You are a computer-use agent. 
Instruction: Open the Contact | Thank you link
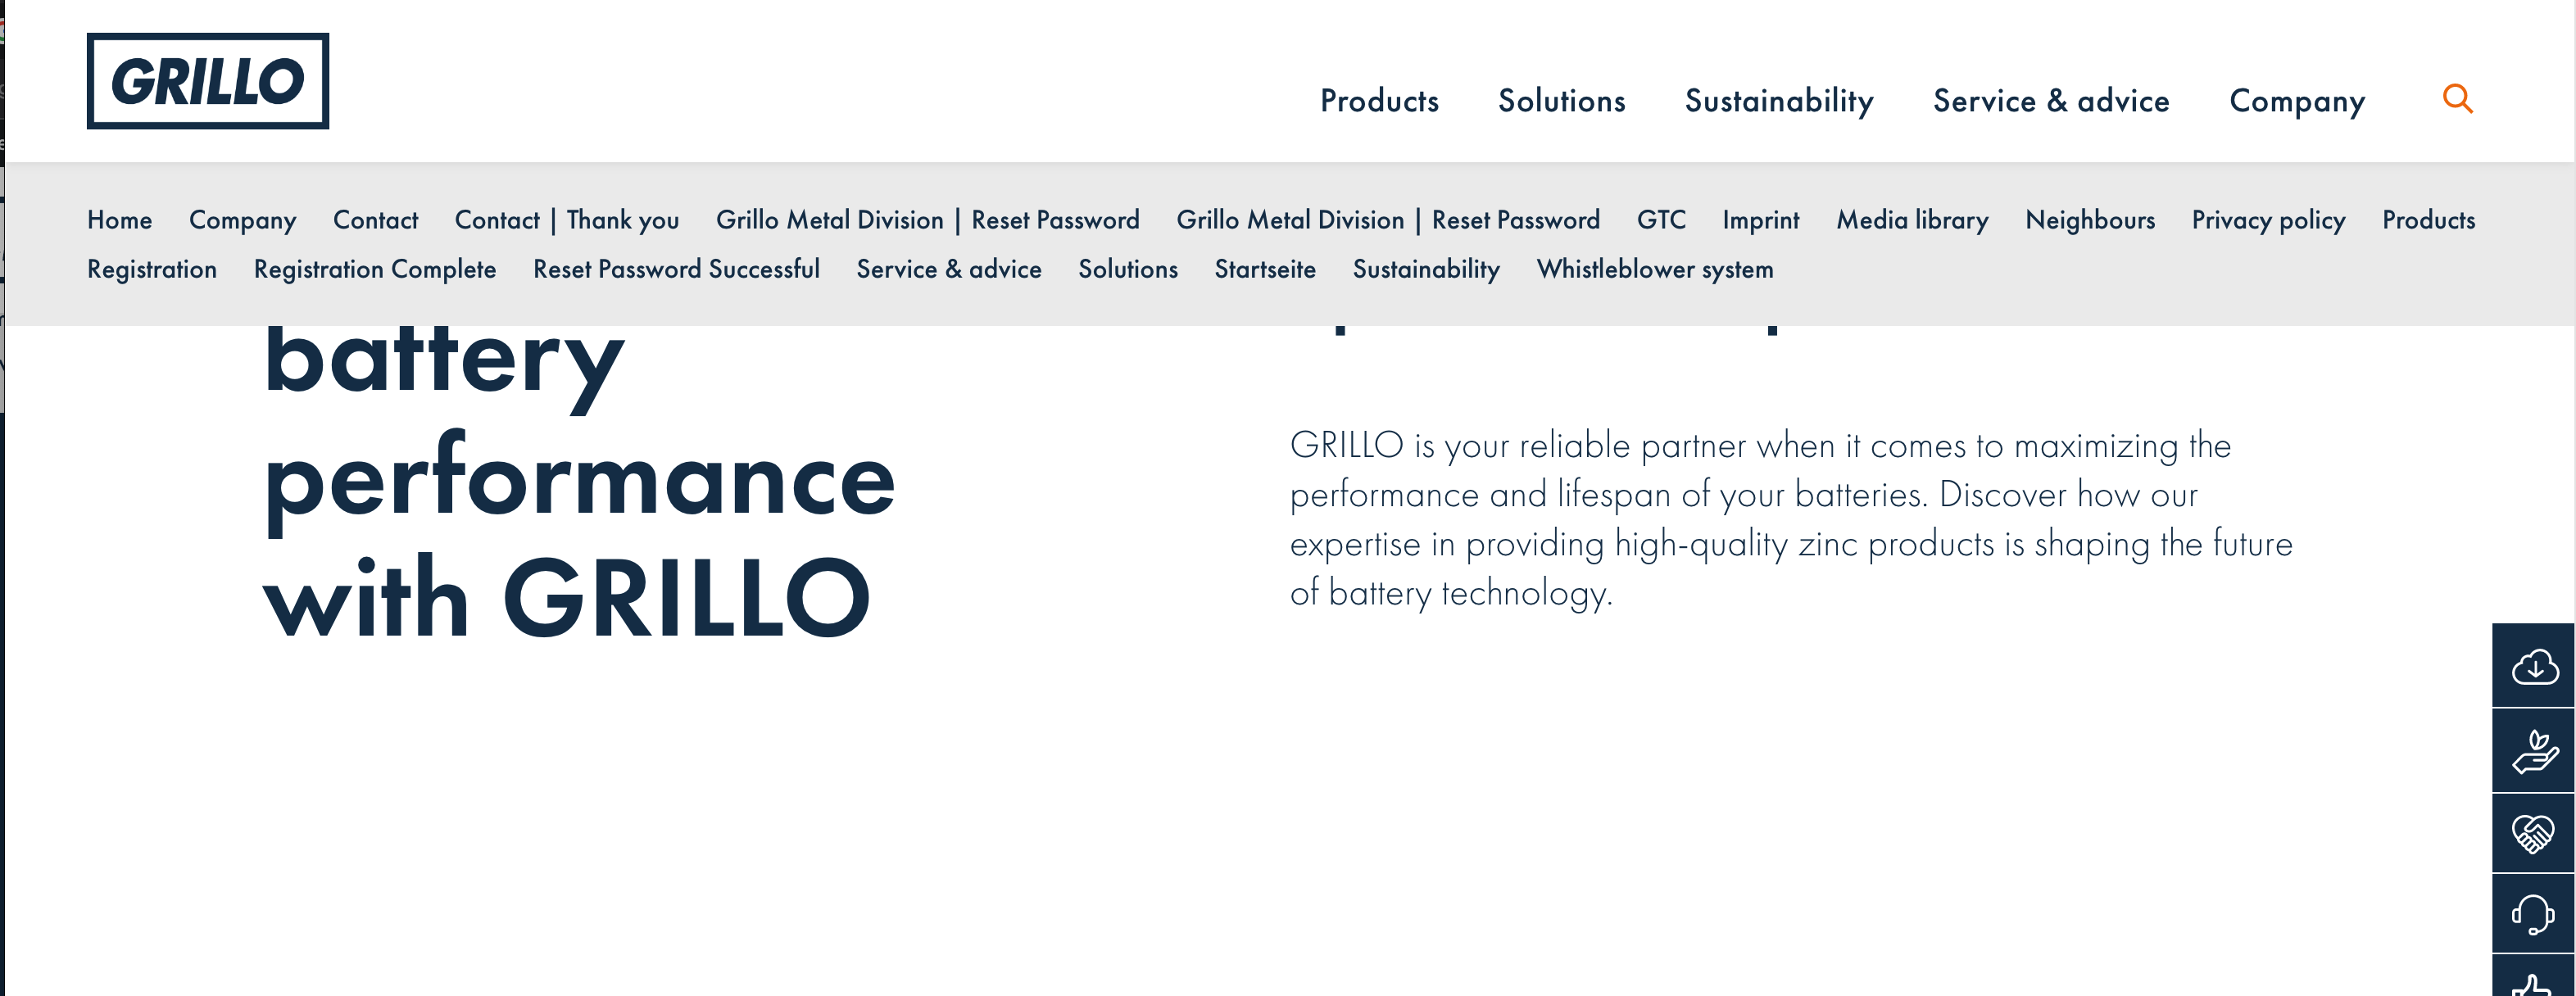pyautogui.click(x=567, y=220)
